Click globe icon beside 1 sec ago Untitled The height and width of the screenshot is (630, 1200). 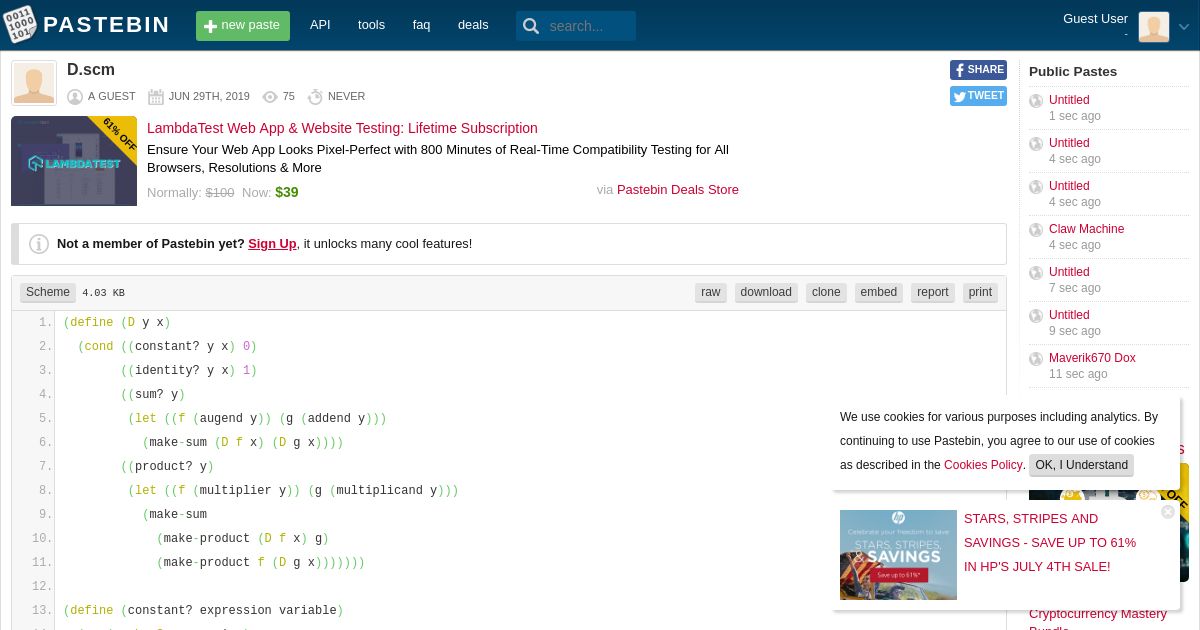pyautogui.click(x=1036, y=101)
